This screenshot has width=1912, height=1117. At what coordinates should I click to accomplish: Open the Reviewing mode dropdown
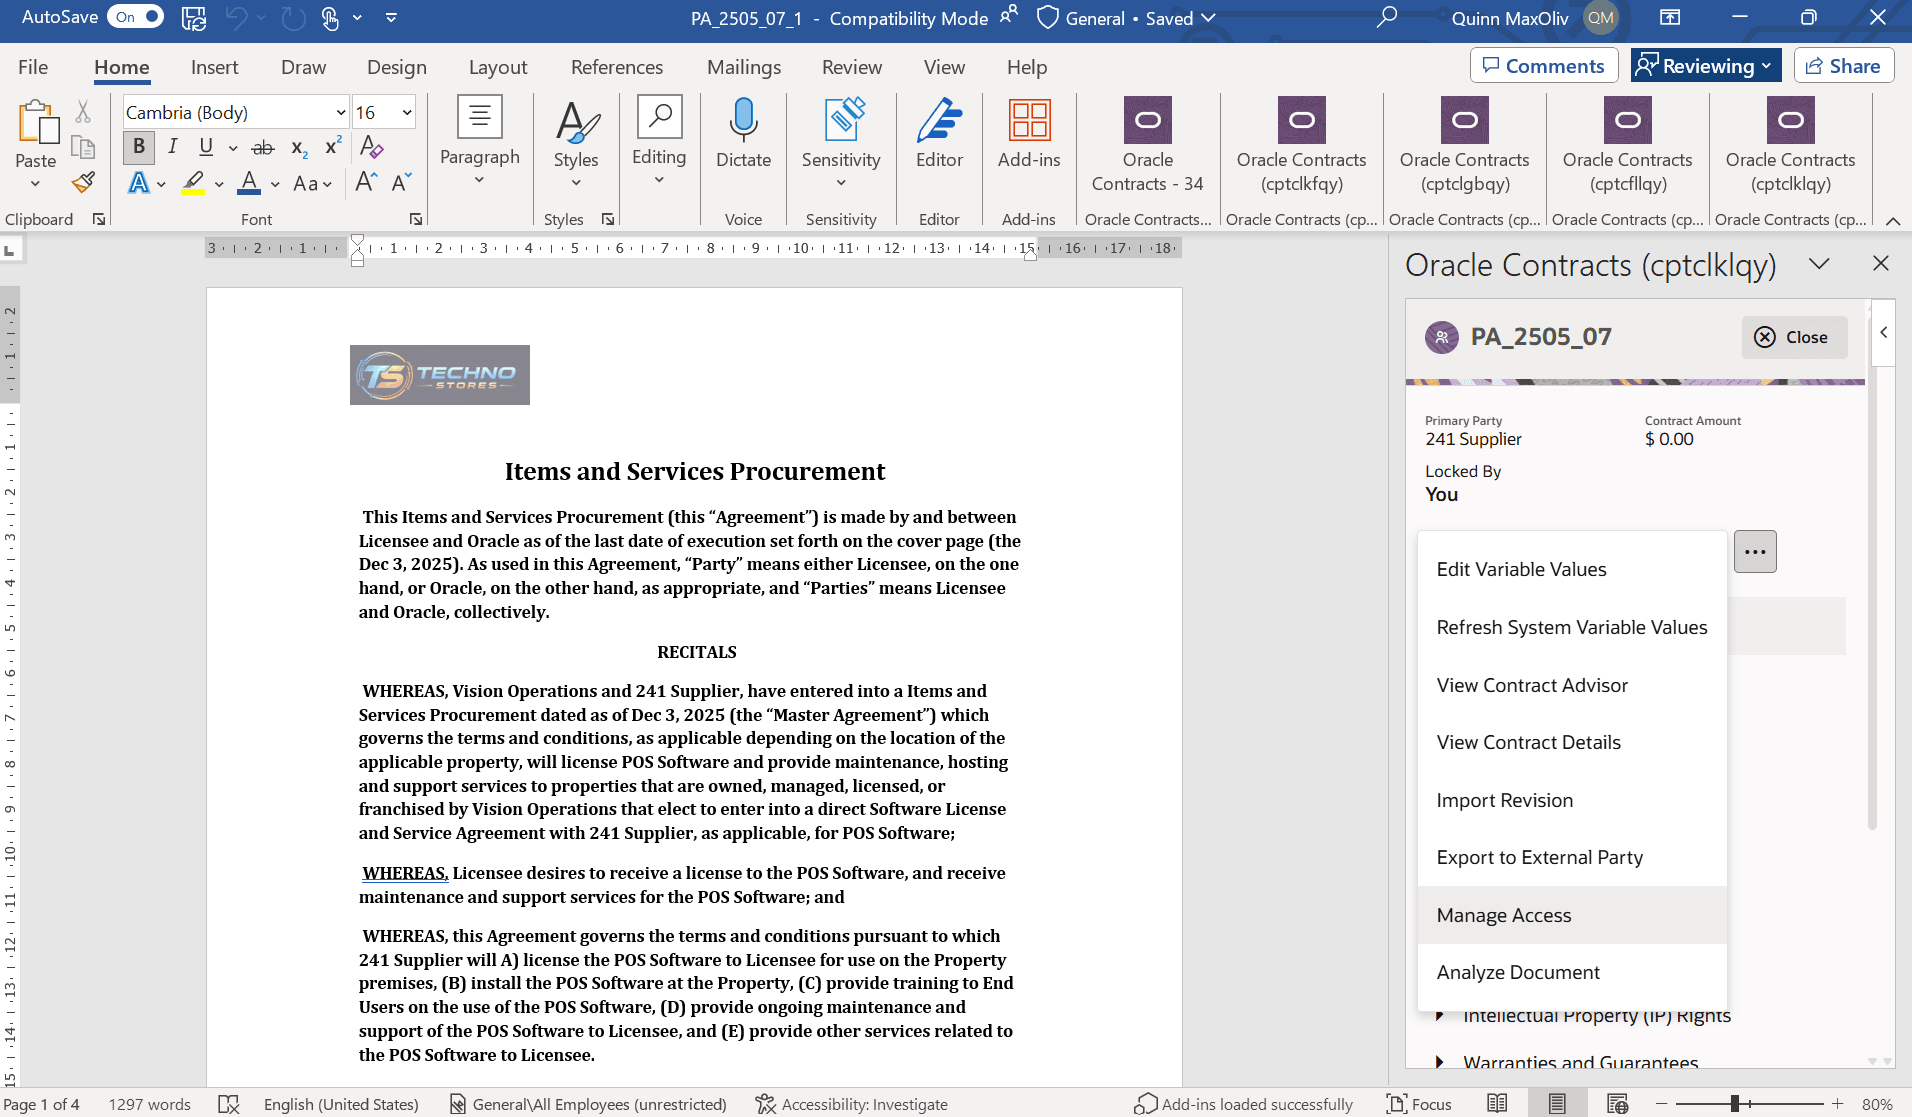1706,66
